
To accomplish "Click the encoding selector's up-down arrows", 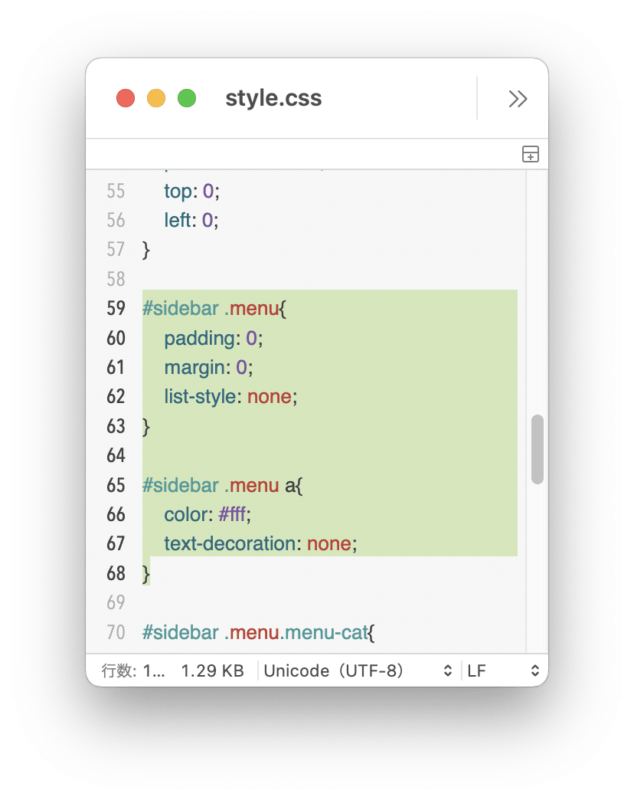I will [x=448, y=670].
